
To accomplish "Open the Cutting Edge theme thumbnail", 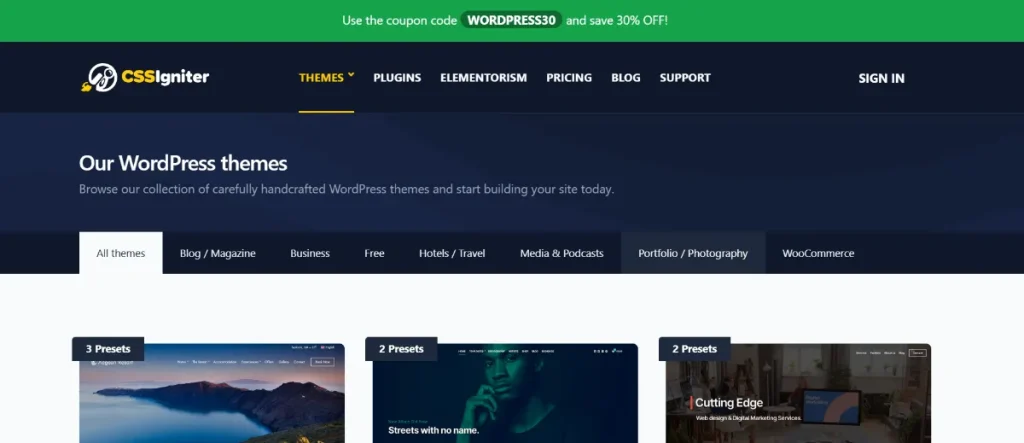I will [x=798, y=393].
